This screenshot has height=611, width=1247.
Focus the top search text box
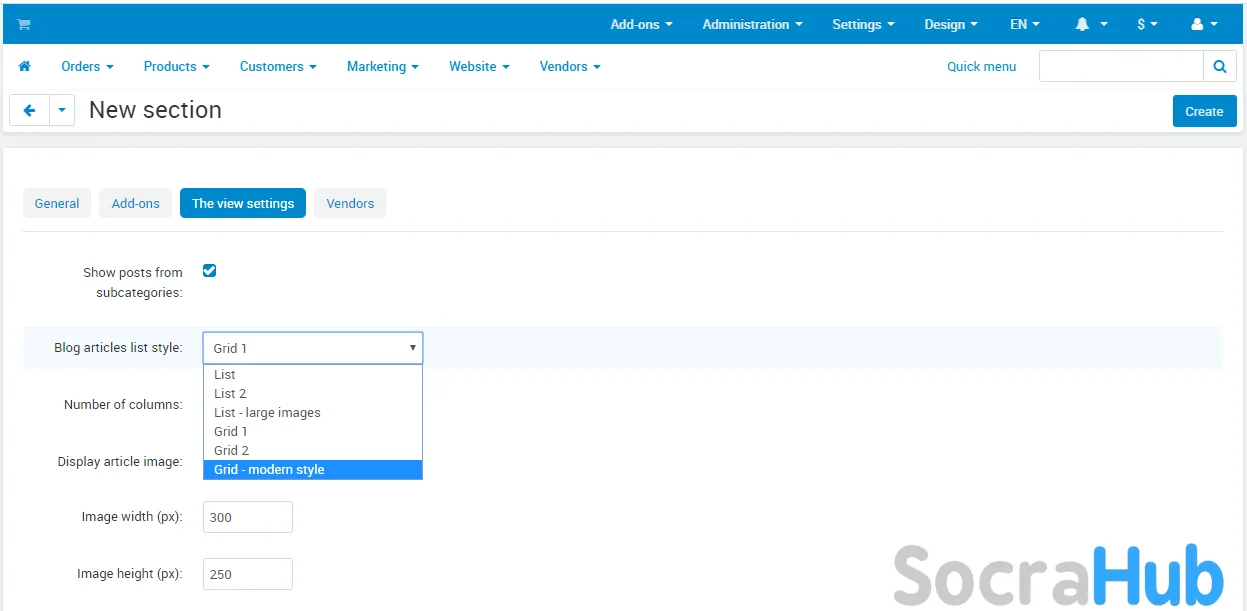pyautogui.click(x=1120, y=67)
